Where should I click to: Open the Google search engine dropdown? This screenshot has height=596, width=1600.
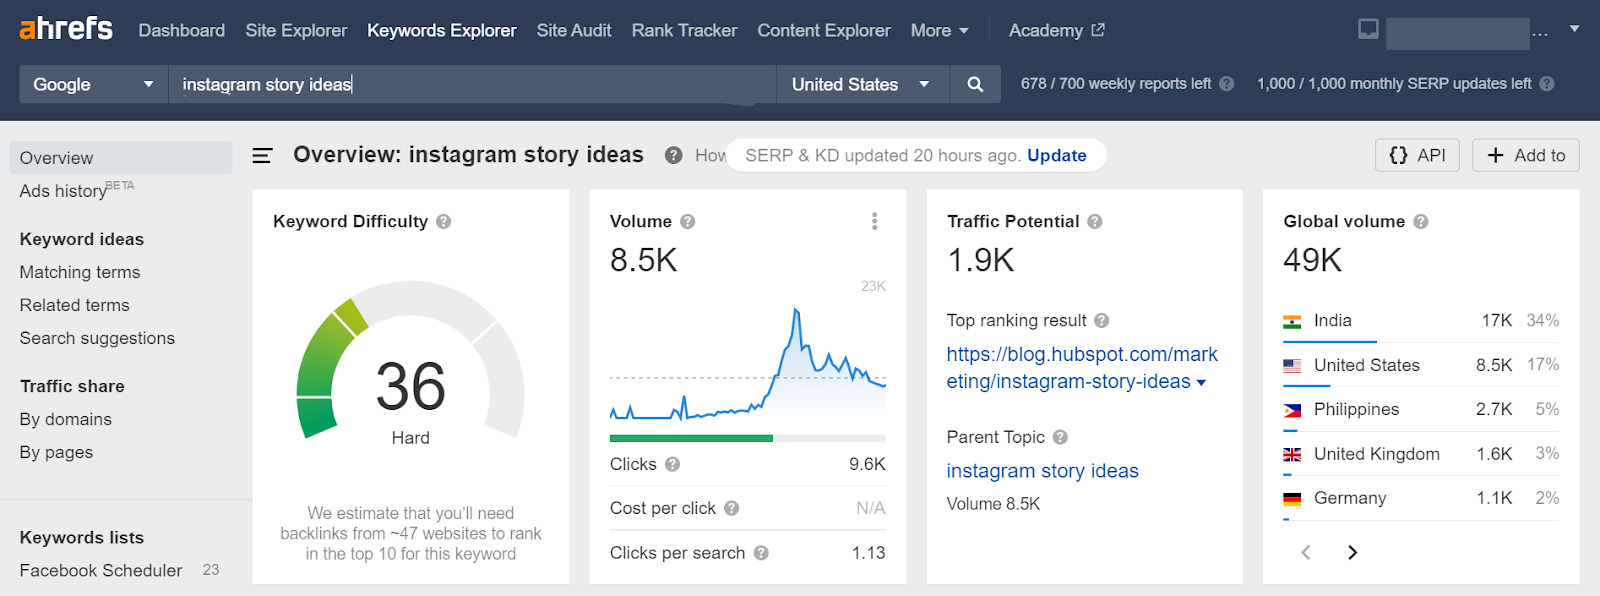(x=93, y=85)
